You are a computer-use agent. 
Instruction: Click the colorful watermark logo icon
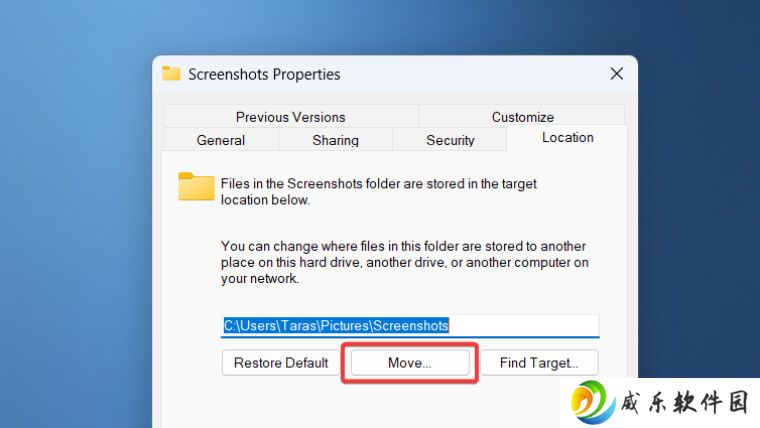pyautogui.click(x=592, y=402)
